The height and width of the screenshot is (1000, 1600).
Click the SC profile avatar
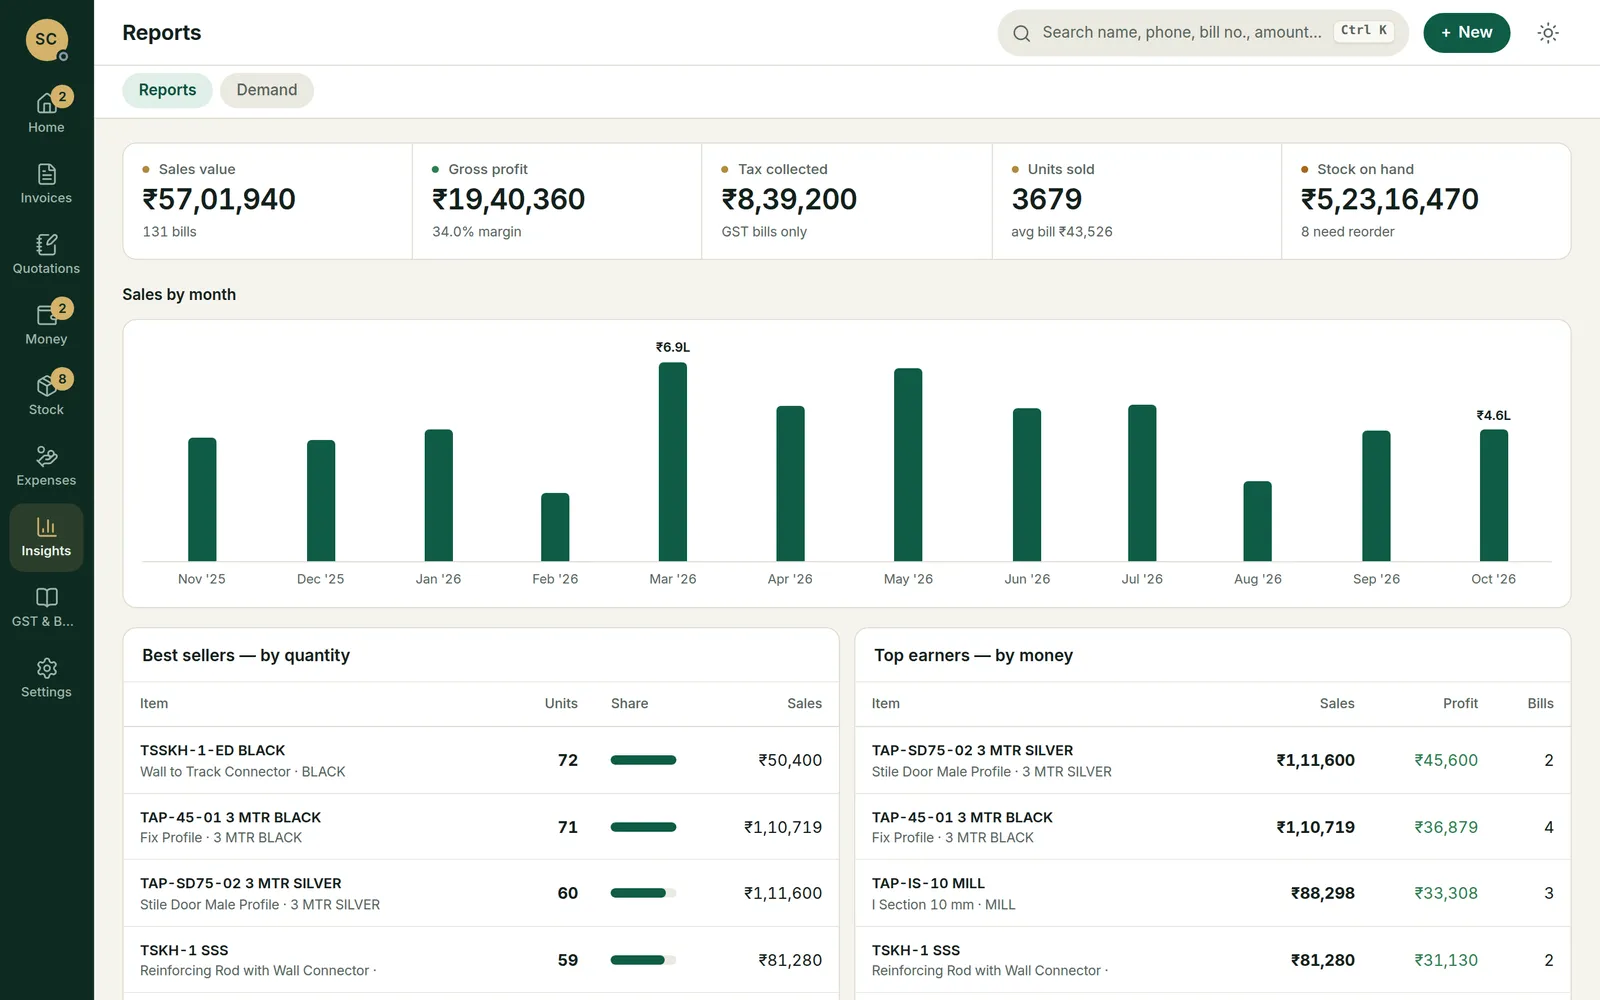click(46, 39)
